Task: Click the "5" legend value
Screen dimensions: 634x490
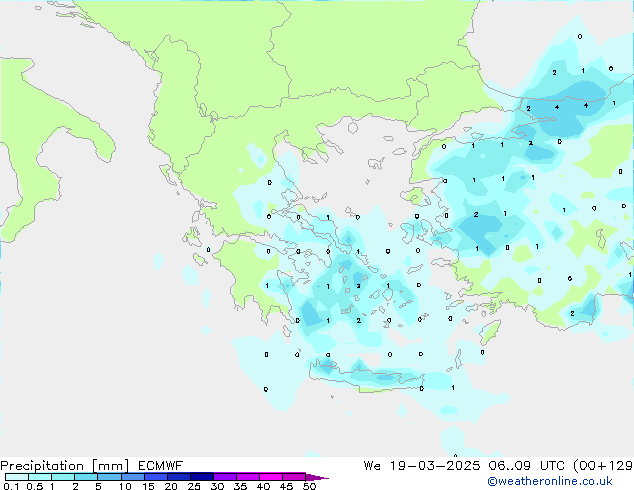Action: (x=98, y=486)
